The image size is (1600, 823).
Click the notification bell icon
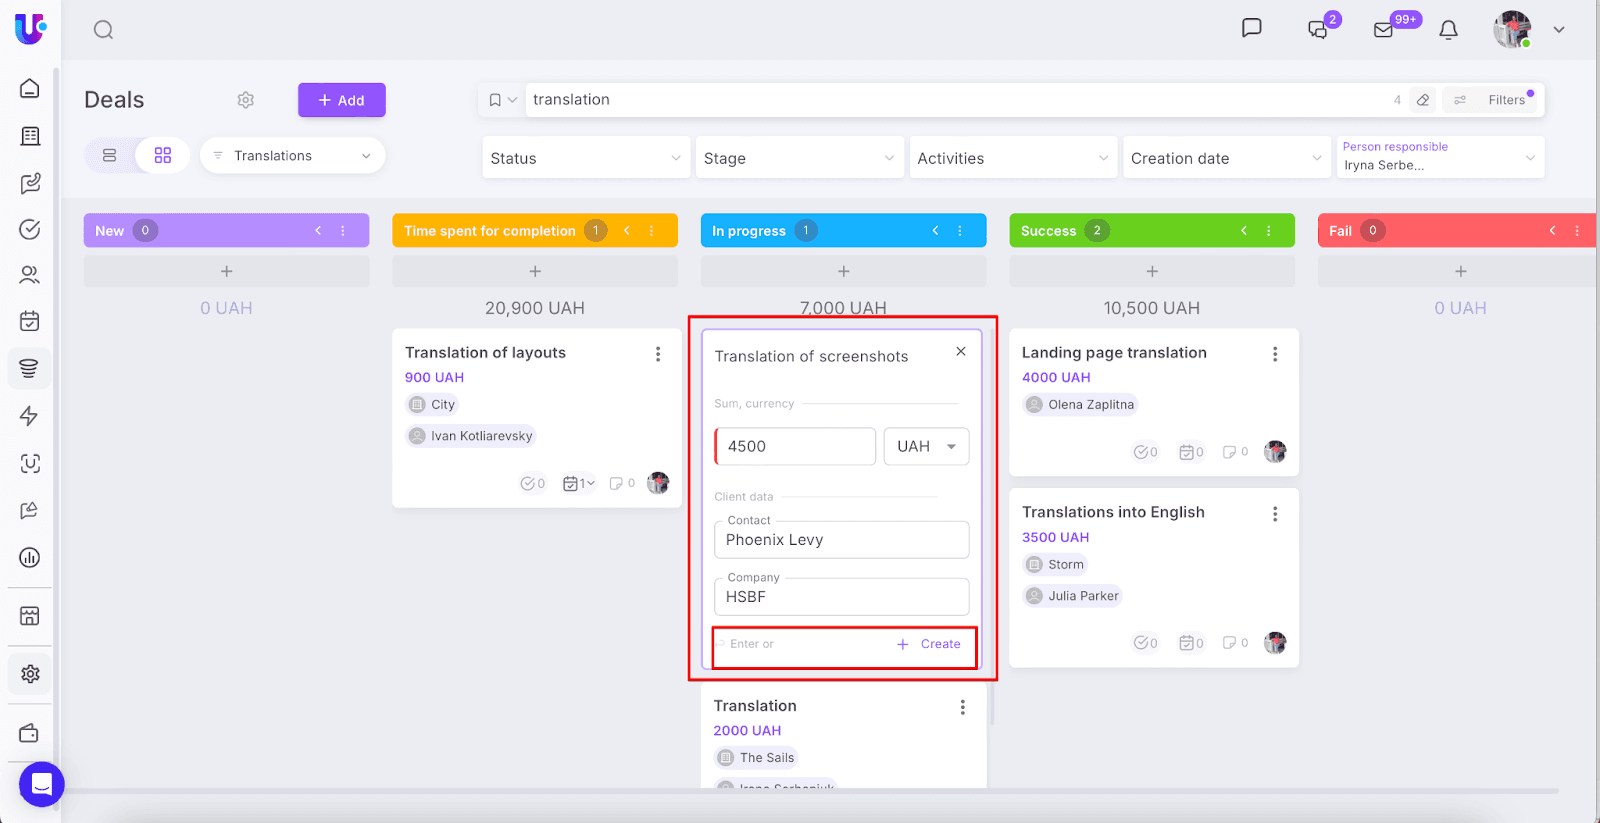click(1448, 30)
